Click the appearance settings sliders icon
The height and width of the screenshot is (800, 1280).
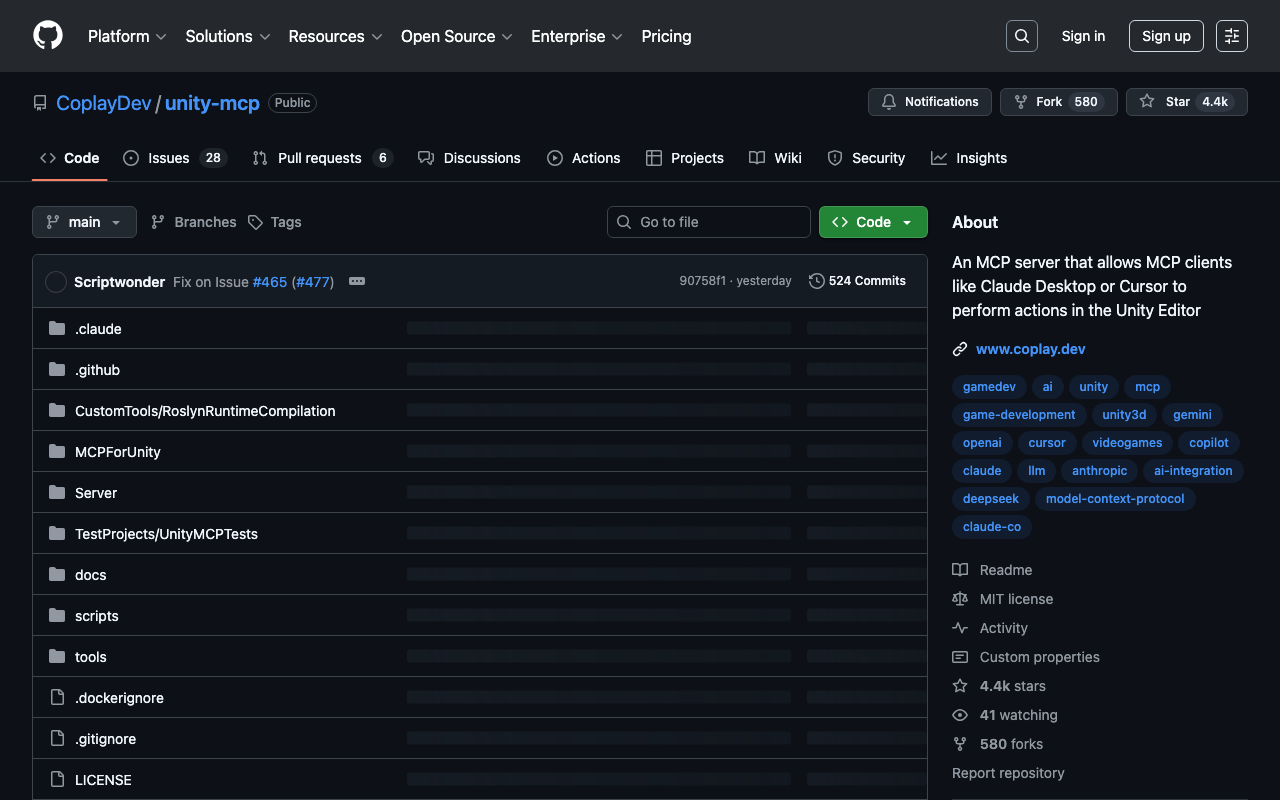click(x=1232, y=36)
